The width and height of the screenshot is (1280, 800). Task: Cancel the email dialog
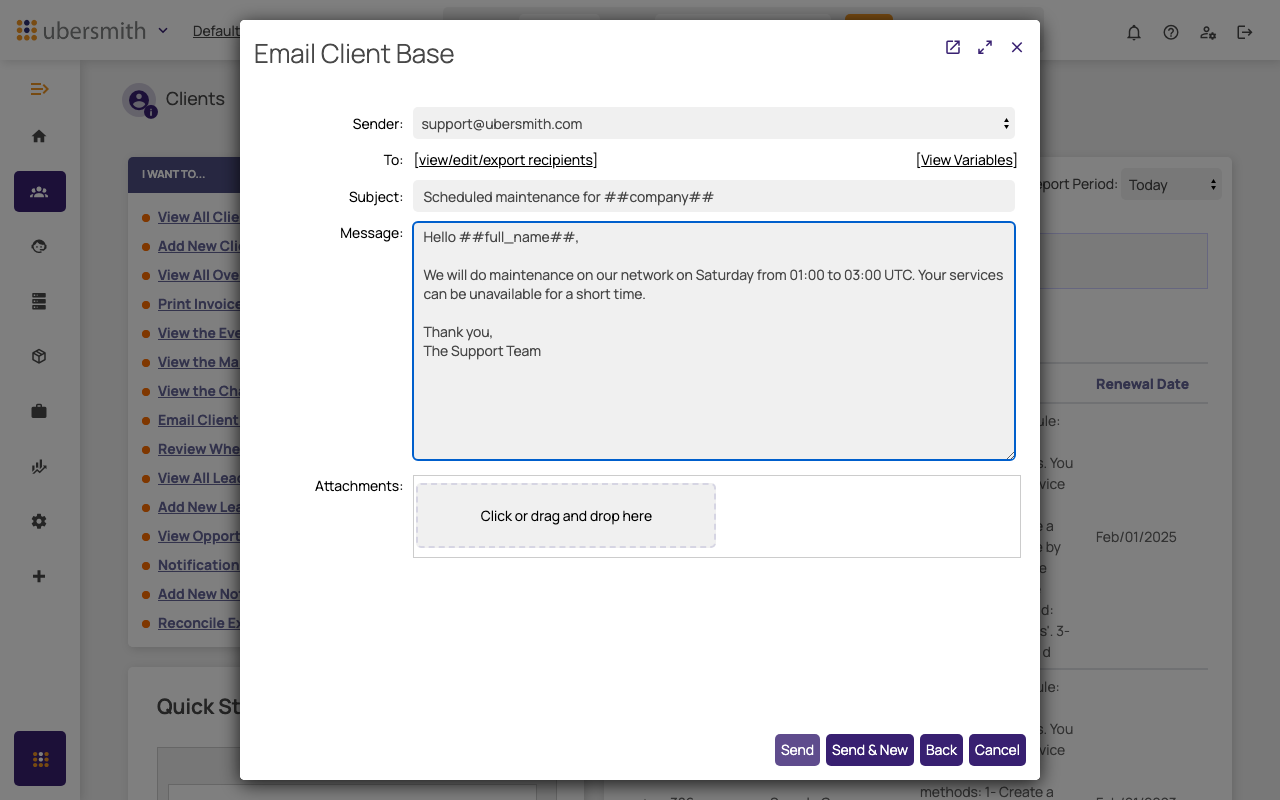tap(997, 750)
